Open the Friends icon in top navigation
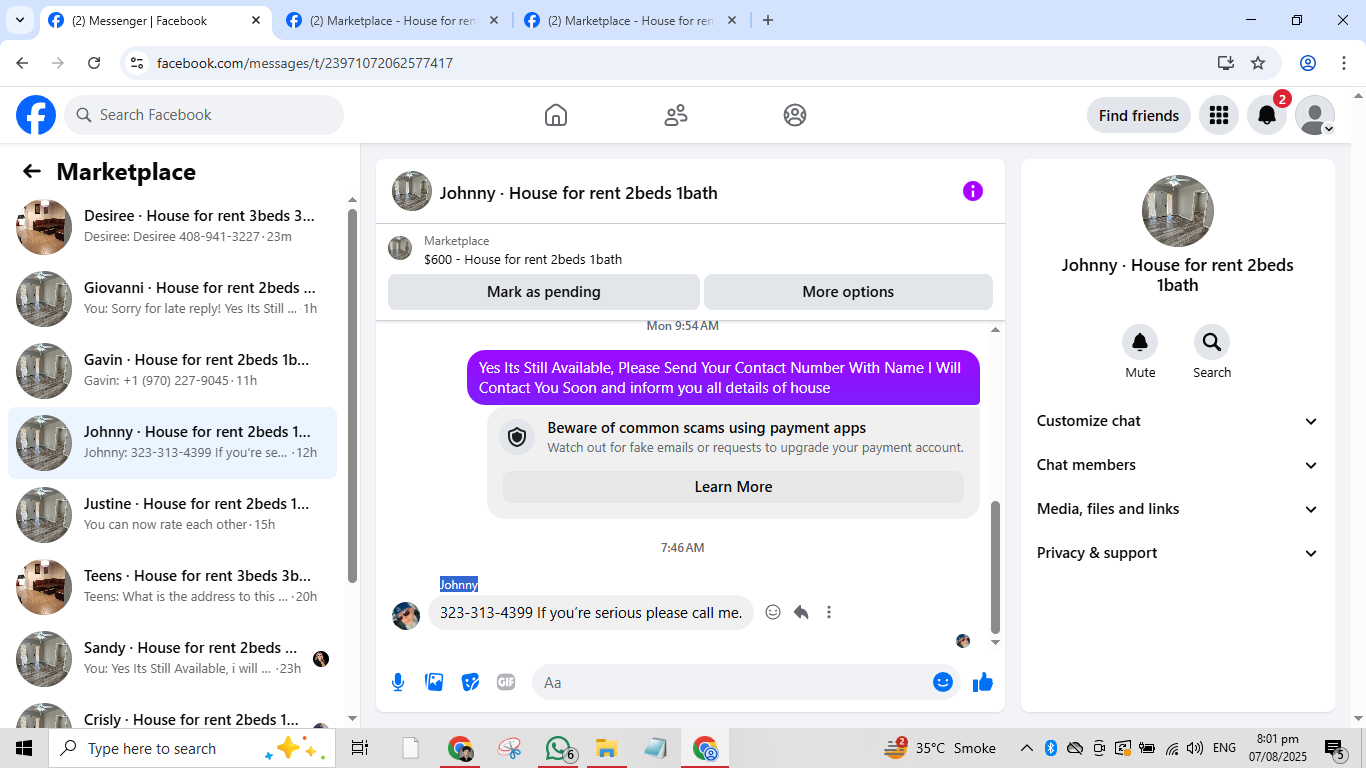1366x768 pixels. coord(676,115)
